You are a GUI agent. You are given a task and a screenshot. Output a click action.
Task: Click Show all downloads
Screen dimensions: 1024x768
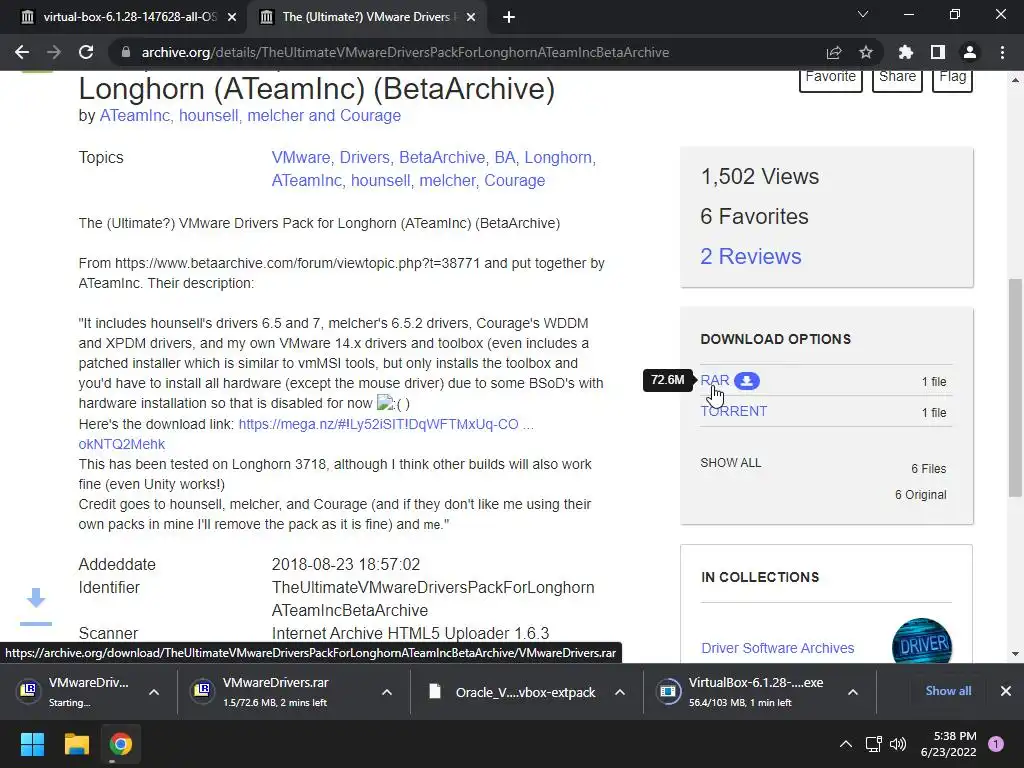[x=948, y=691]
